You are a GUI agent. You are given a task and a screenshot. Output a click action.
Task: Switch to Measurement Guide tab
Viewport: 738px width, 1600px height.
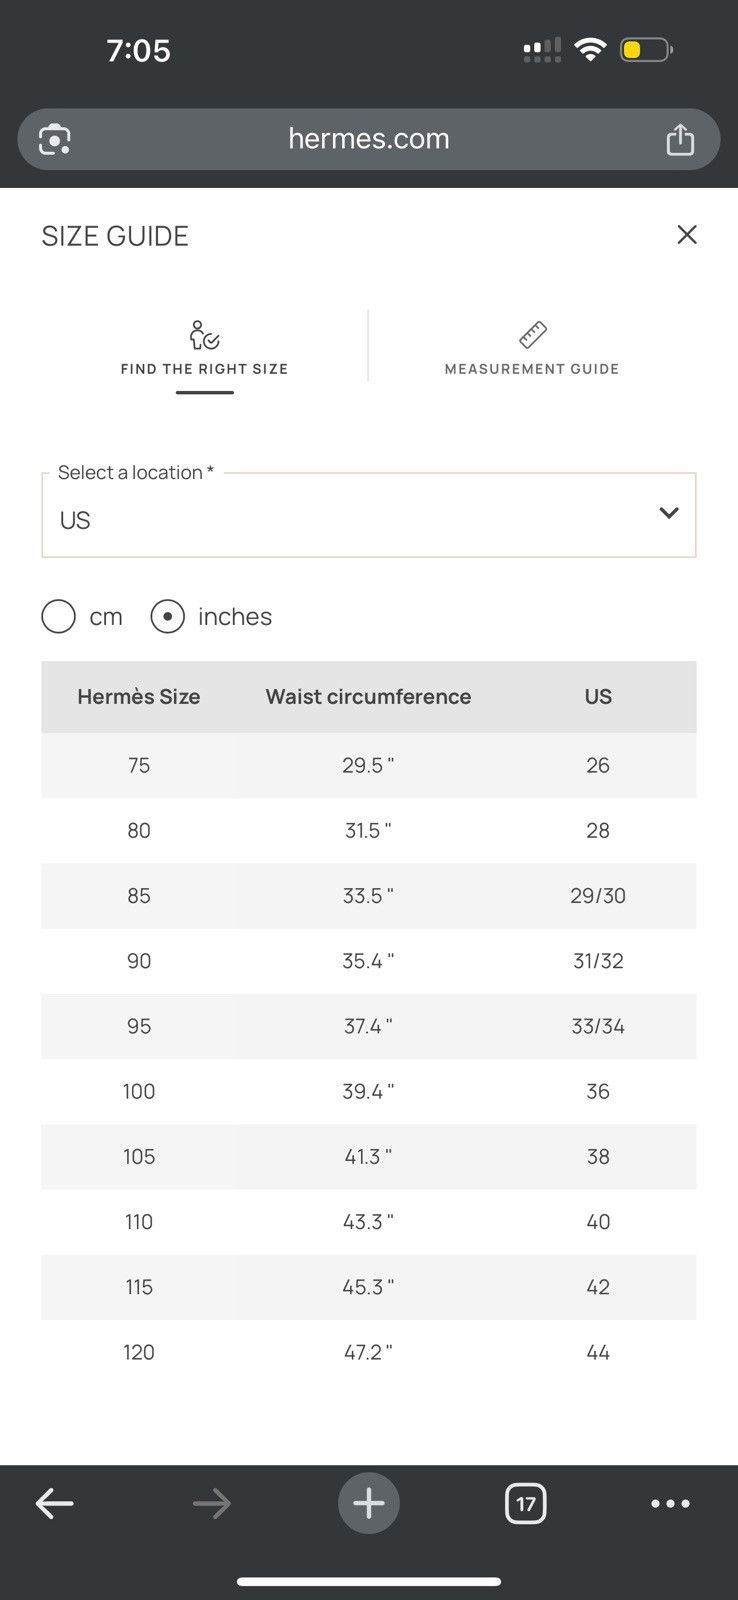pos(532,369)
